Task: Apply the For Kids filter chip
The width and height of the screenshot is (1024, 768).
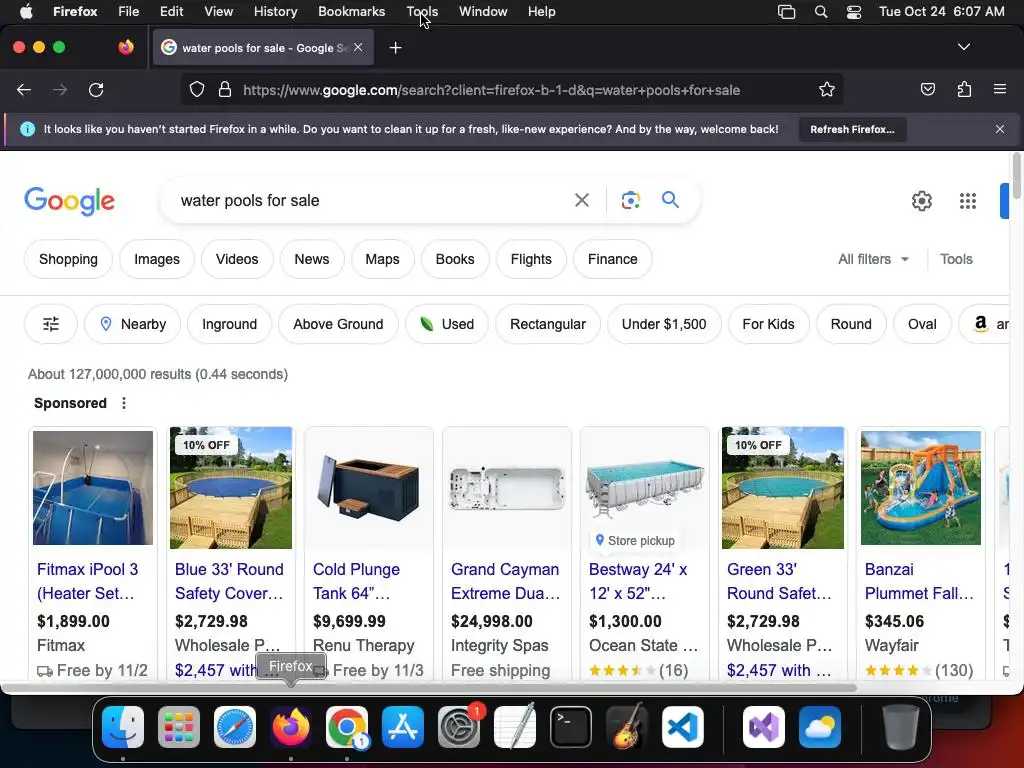Action: [768, 324]
